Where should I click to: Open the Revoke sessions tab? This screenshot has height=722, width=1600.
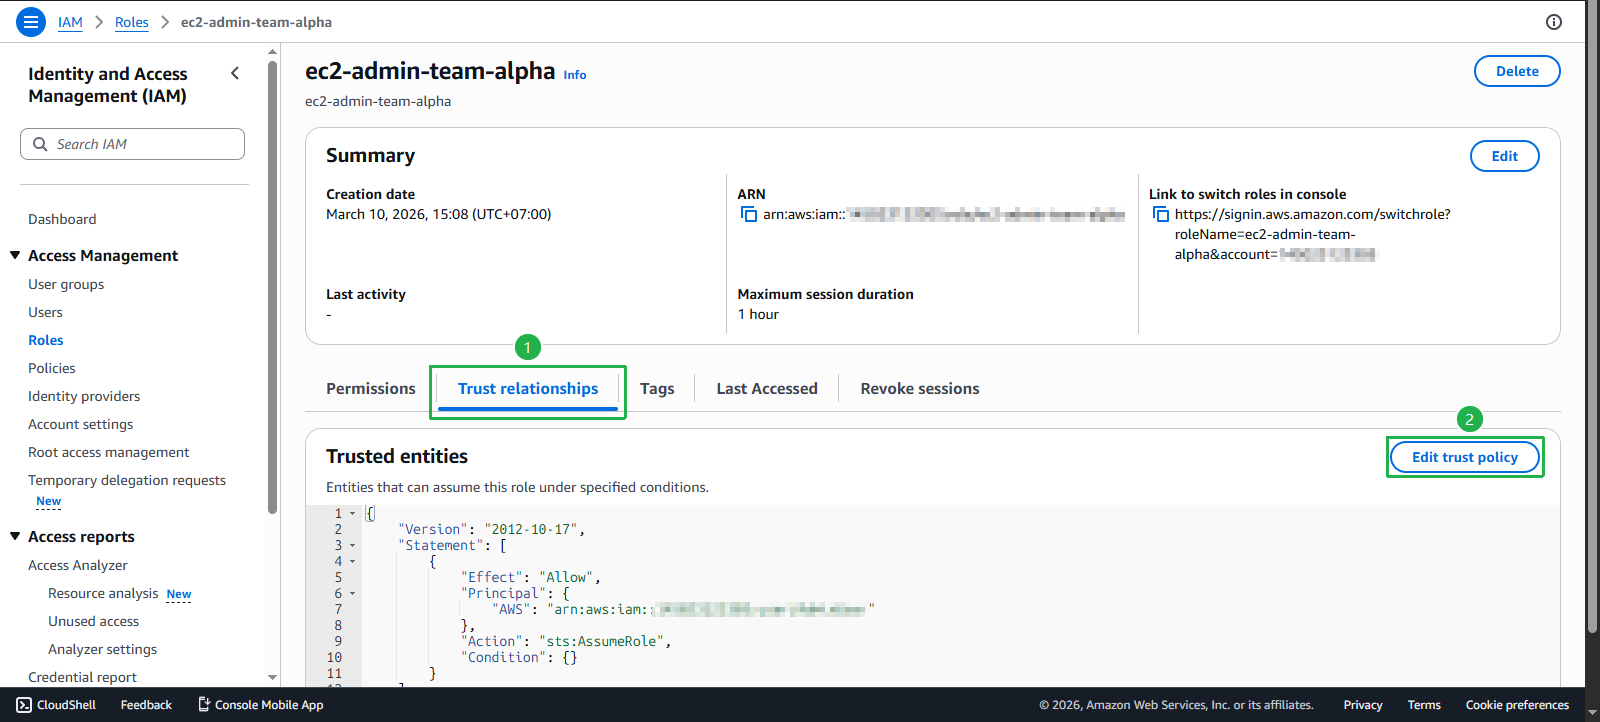[920, 388]
